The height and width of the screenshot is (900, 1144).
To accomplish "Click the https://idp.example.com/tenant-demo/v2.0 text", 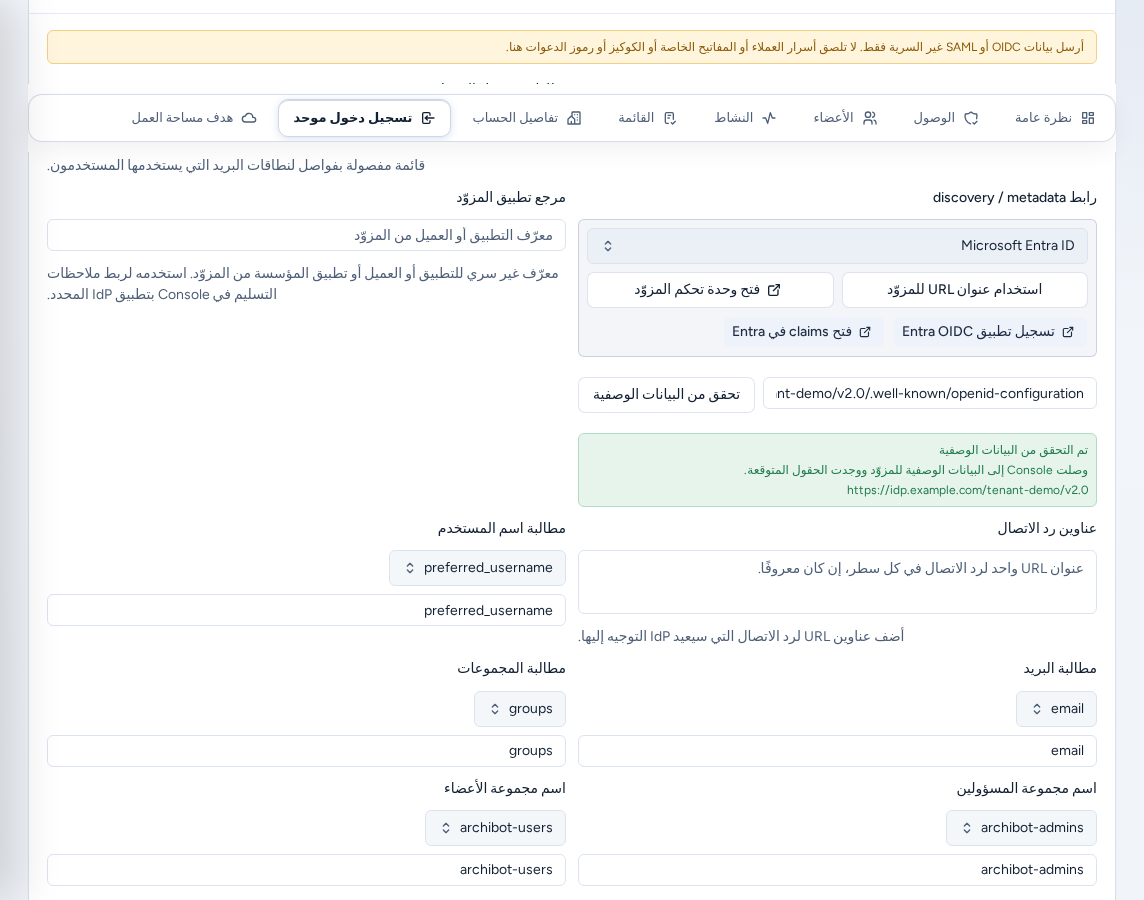I will click(x=967, y=490).
